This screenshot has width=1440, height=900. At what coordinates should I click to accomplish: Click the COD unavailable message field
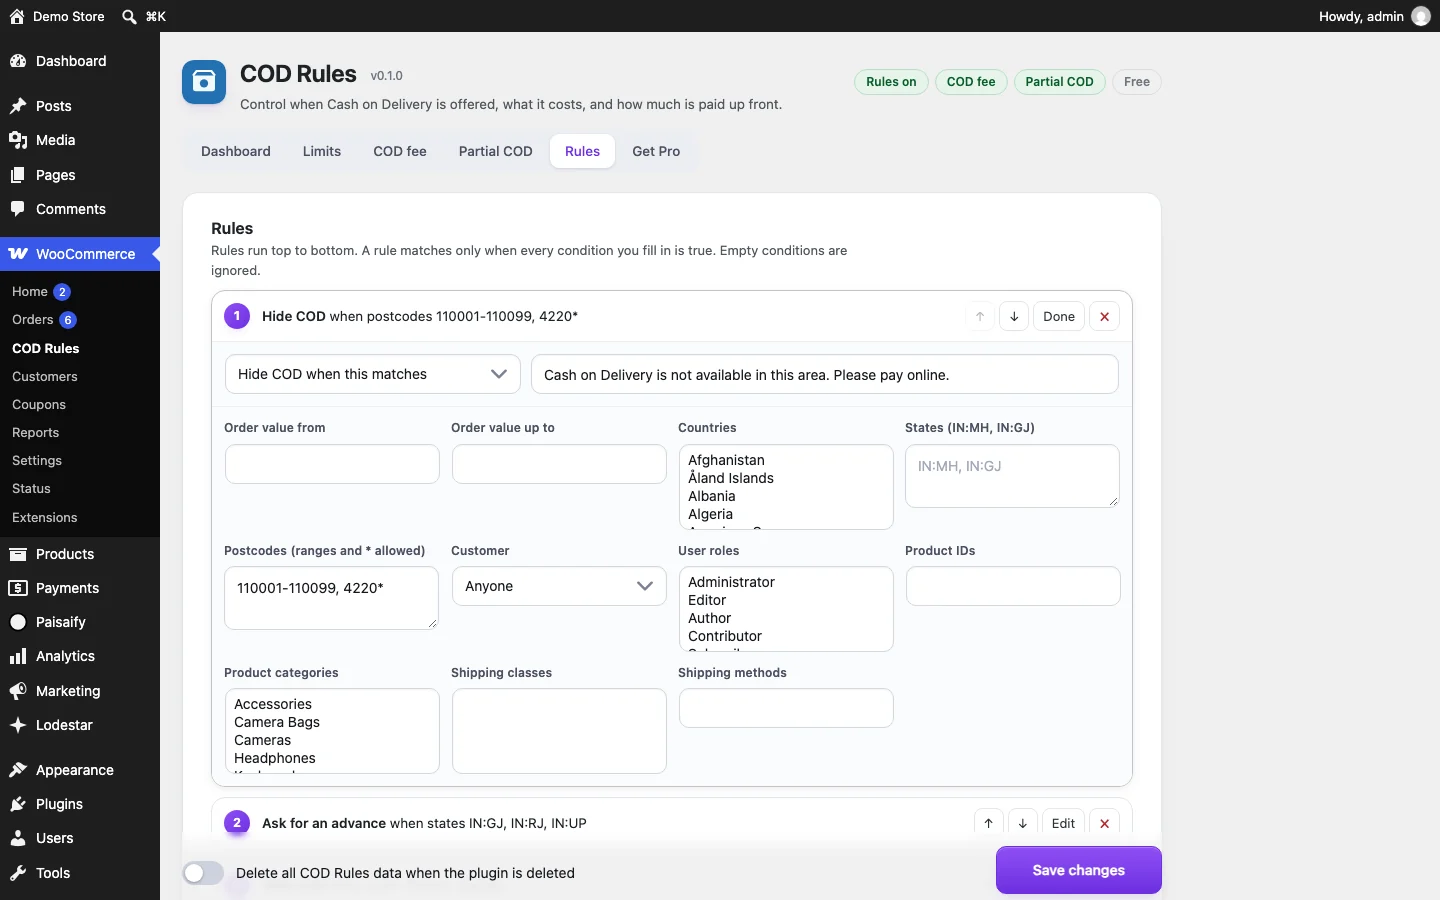[825, 374]
